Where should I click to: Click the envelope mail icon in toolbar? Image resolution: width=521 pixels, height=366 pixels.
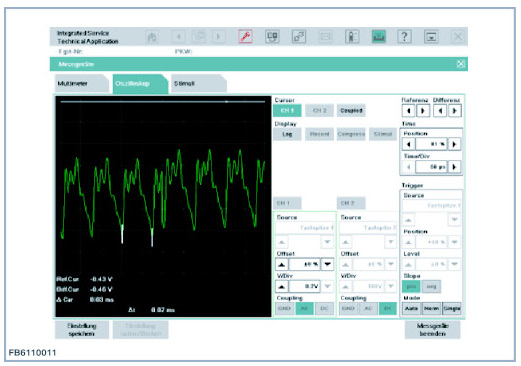coord(325,36)
